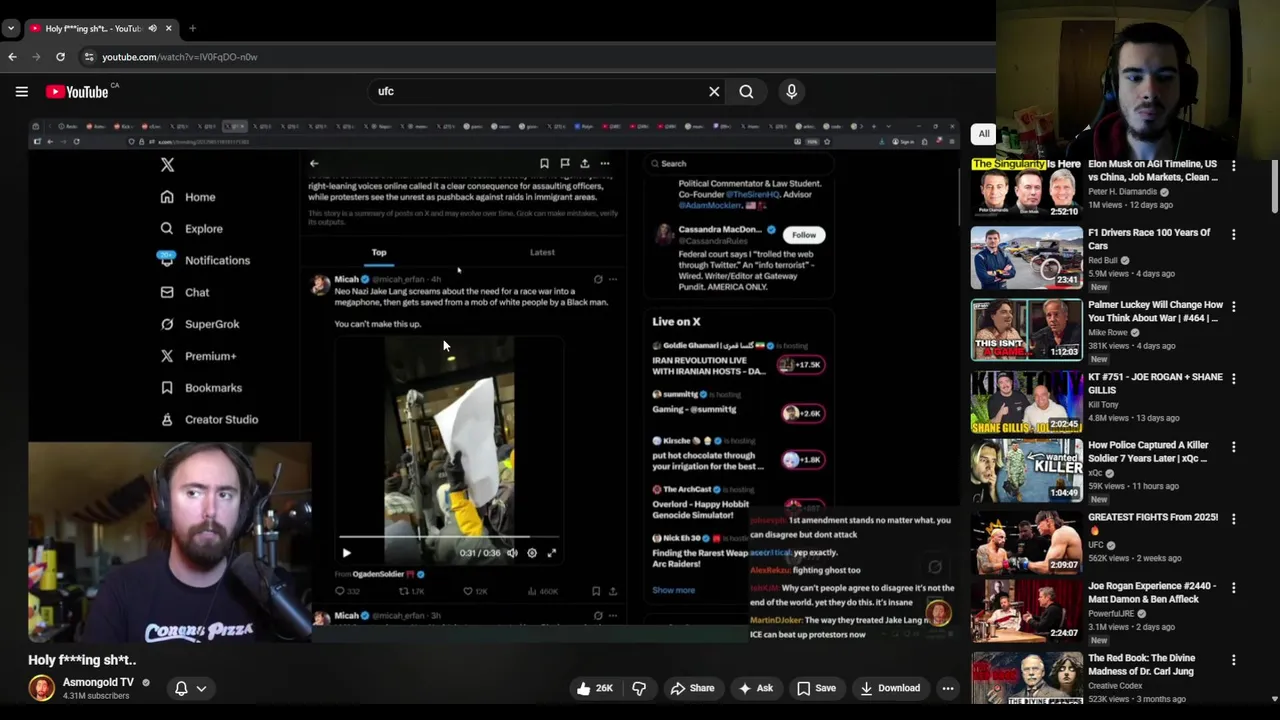Go back in the browser

click(12, 57)
